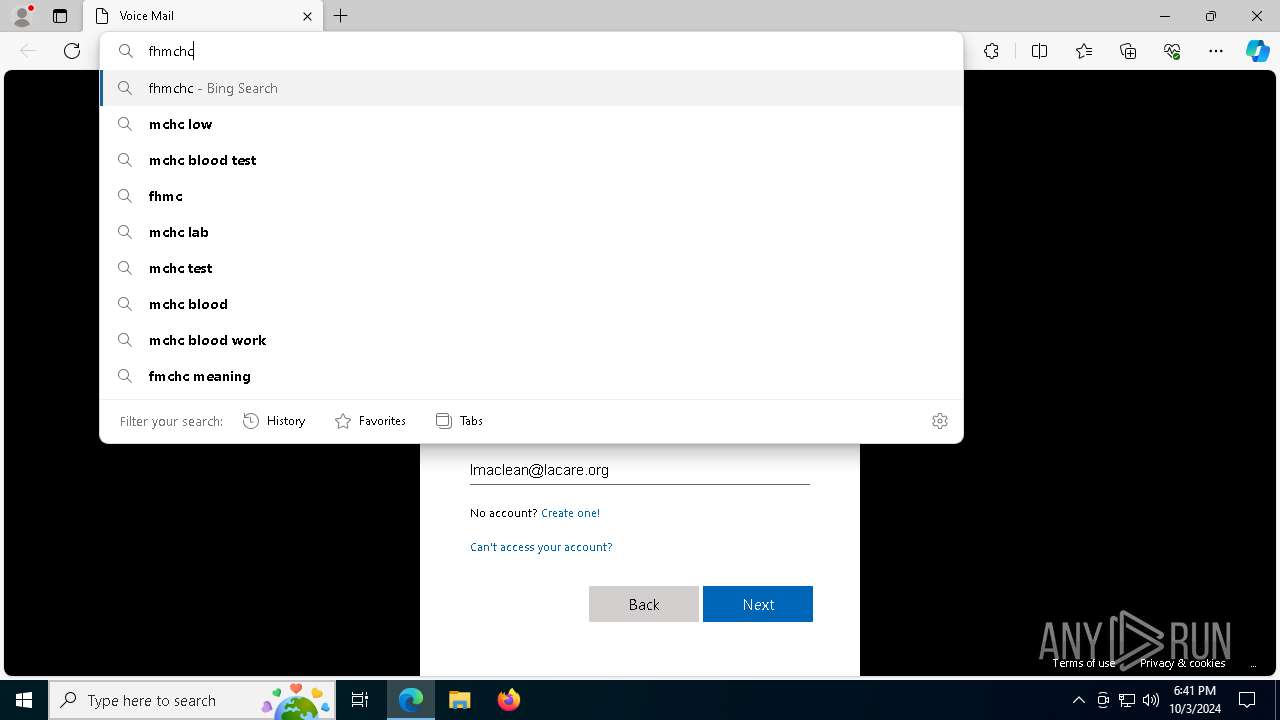Select the 'mchc test' suggestion

531,268
